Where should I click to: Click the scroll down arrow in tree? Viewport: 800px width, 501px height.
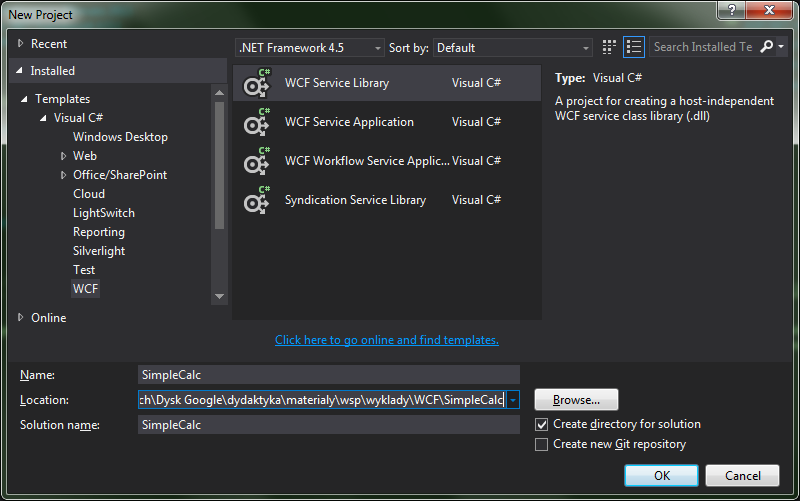coord(219,296)
